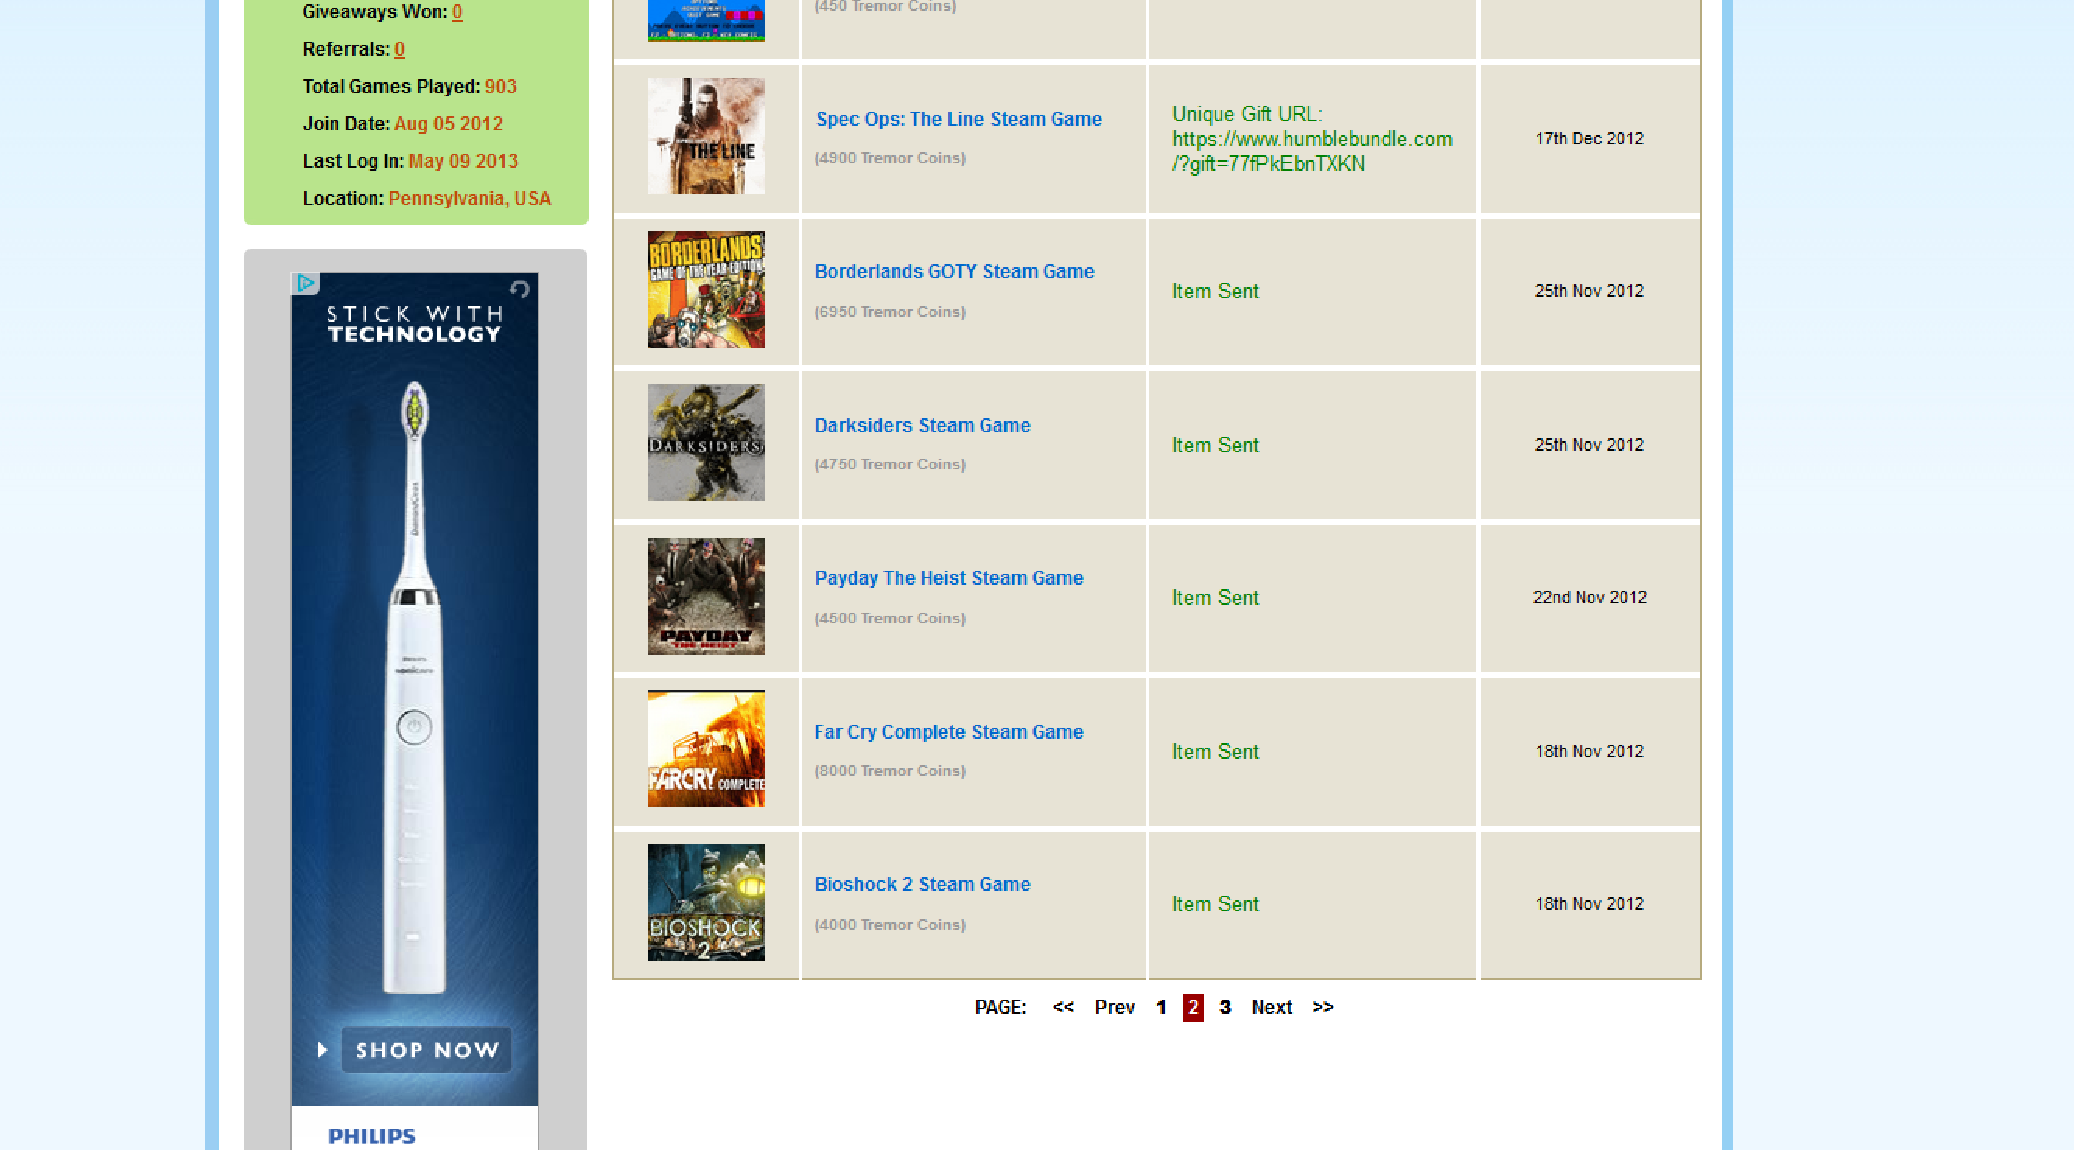The height and width of the screenshot is (1150, 2074).
Task: Go to Prev page
Action: click(x=1114, y=1007)
